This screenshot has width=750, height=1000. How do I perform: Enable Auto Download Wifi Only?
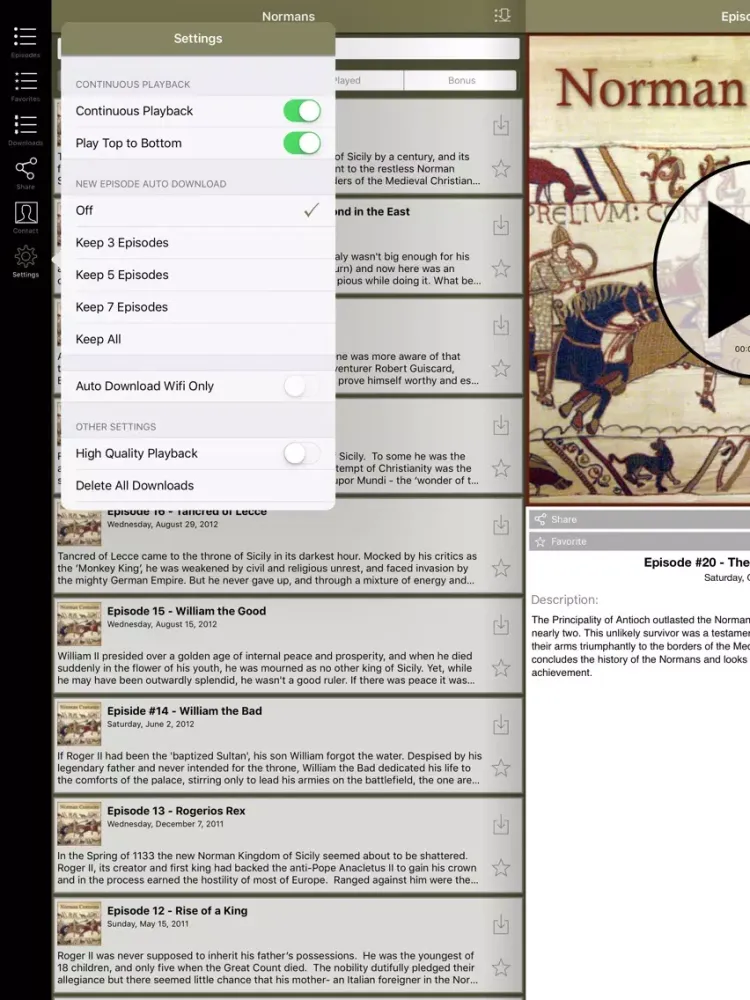coord(302,386)
